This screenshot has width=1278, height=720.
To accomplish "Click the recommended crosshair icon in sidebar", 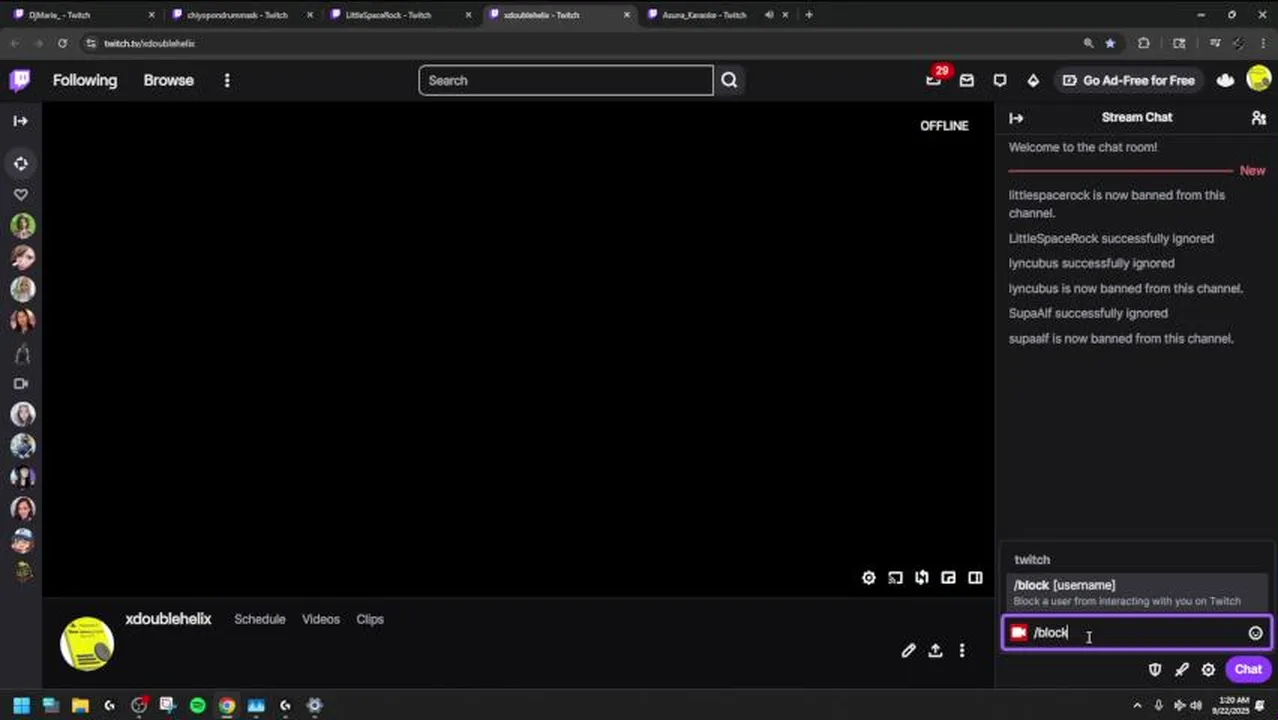I will point(21,163).
